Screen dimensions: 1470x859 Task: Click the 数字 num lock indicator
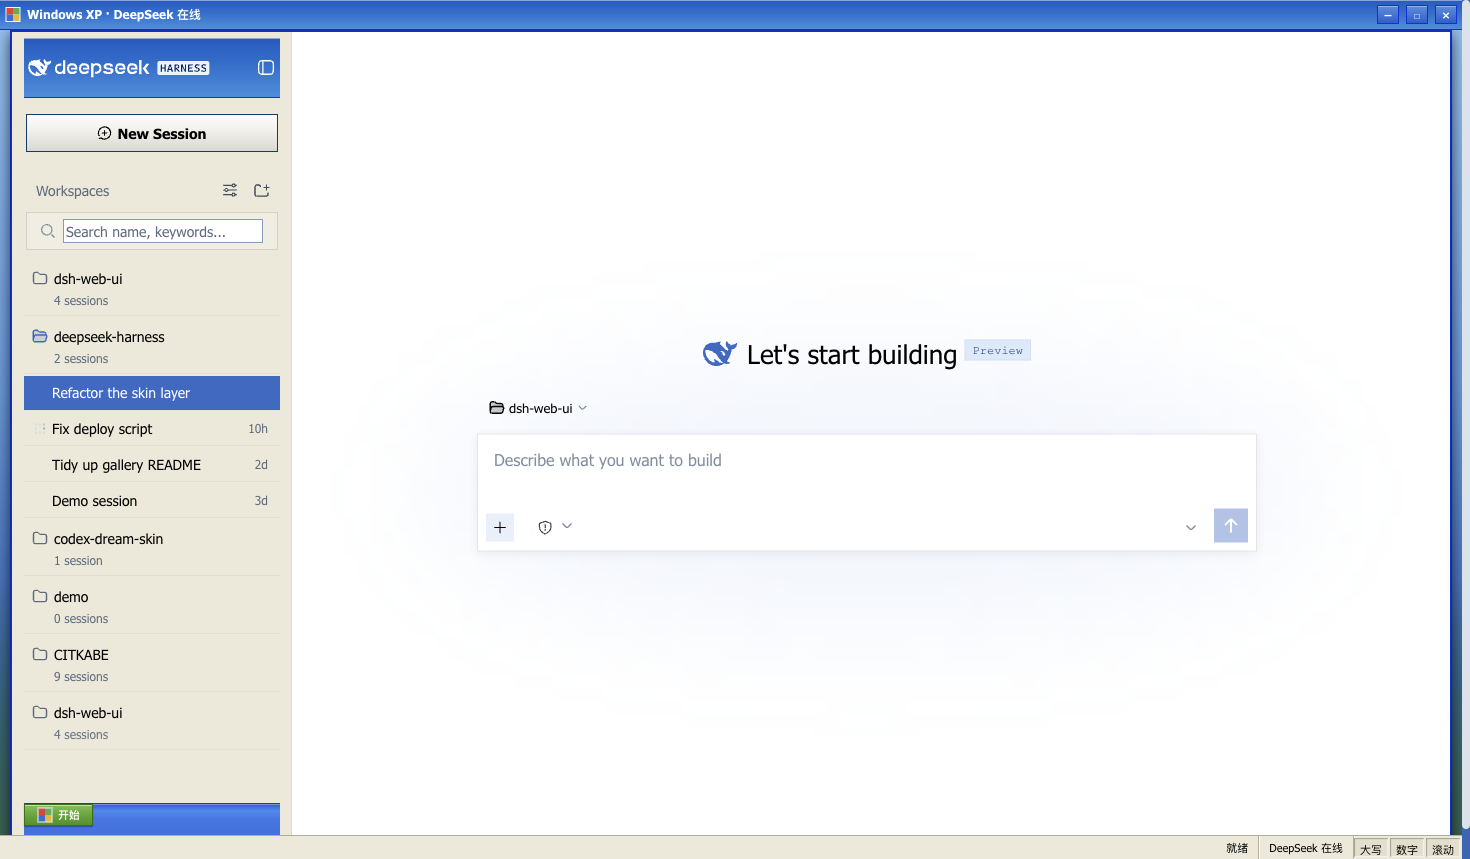(1406, 849)
